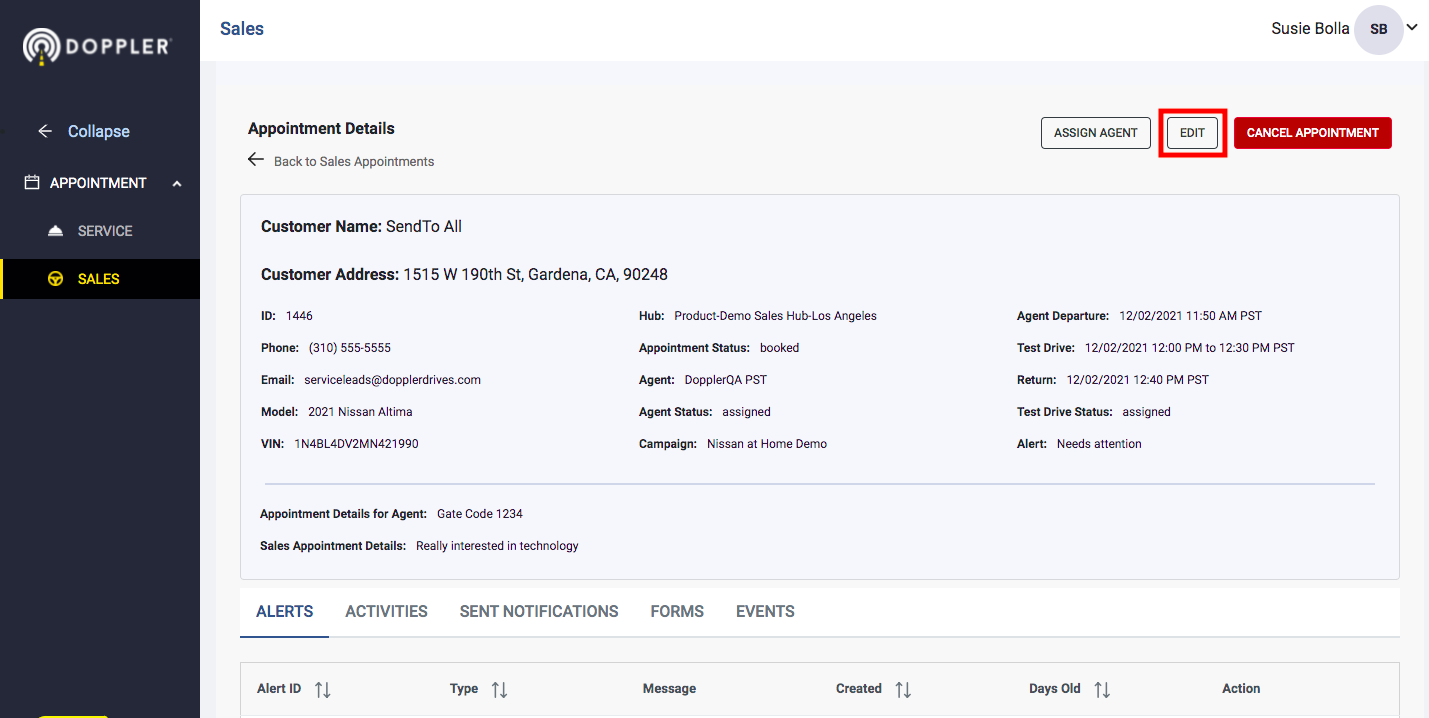
Task: Switch to the Alerts tab
Action: (x=285, y=611)
